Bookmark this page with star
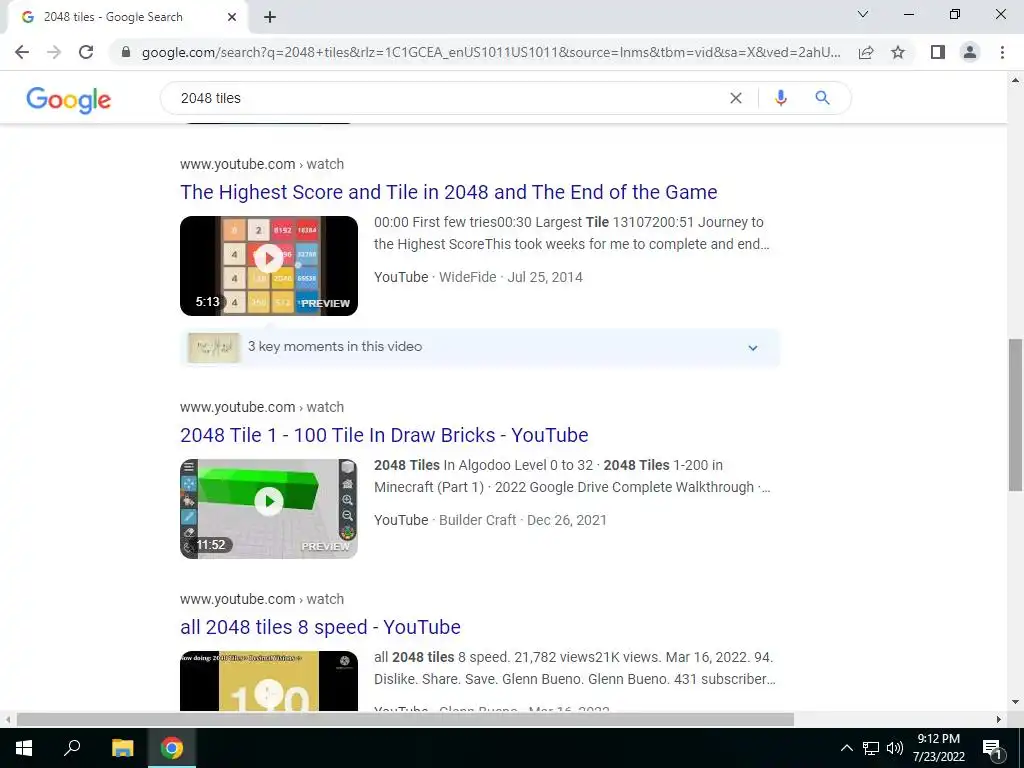The image size is (1024, 768). coord(898,52)
